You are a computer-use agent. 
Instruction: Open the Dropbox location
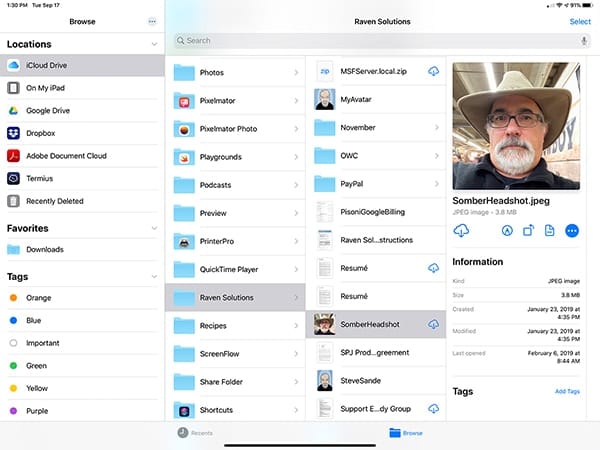(x=40, y=133)
